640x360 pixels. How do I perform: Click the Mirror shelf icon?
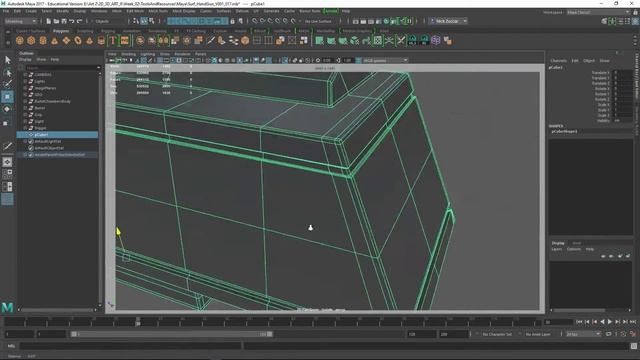(163, 40)
